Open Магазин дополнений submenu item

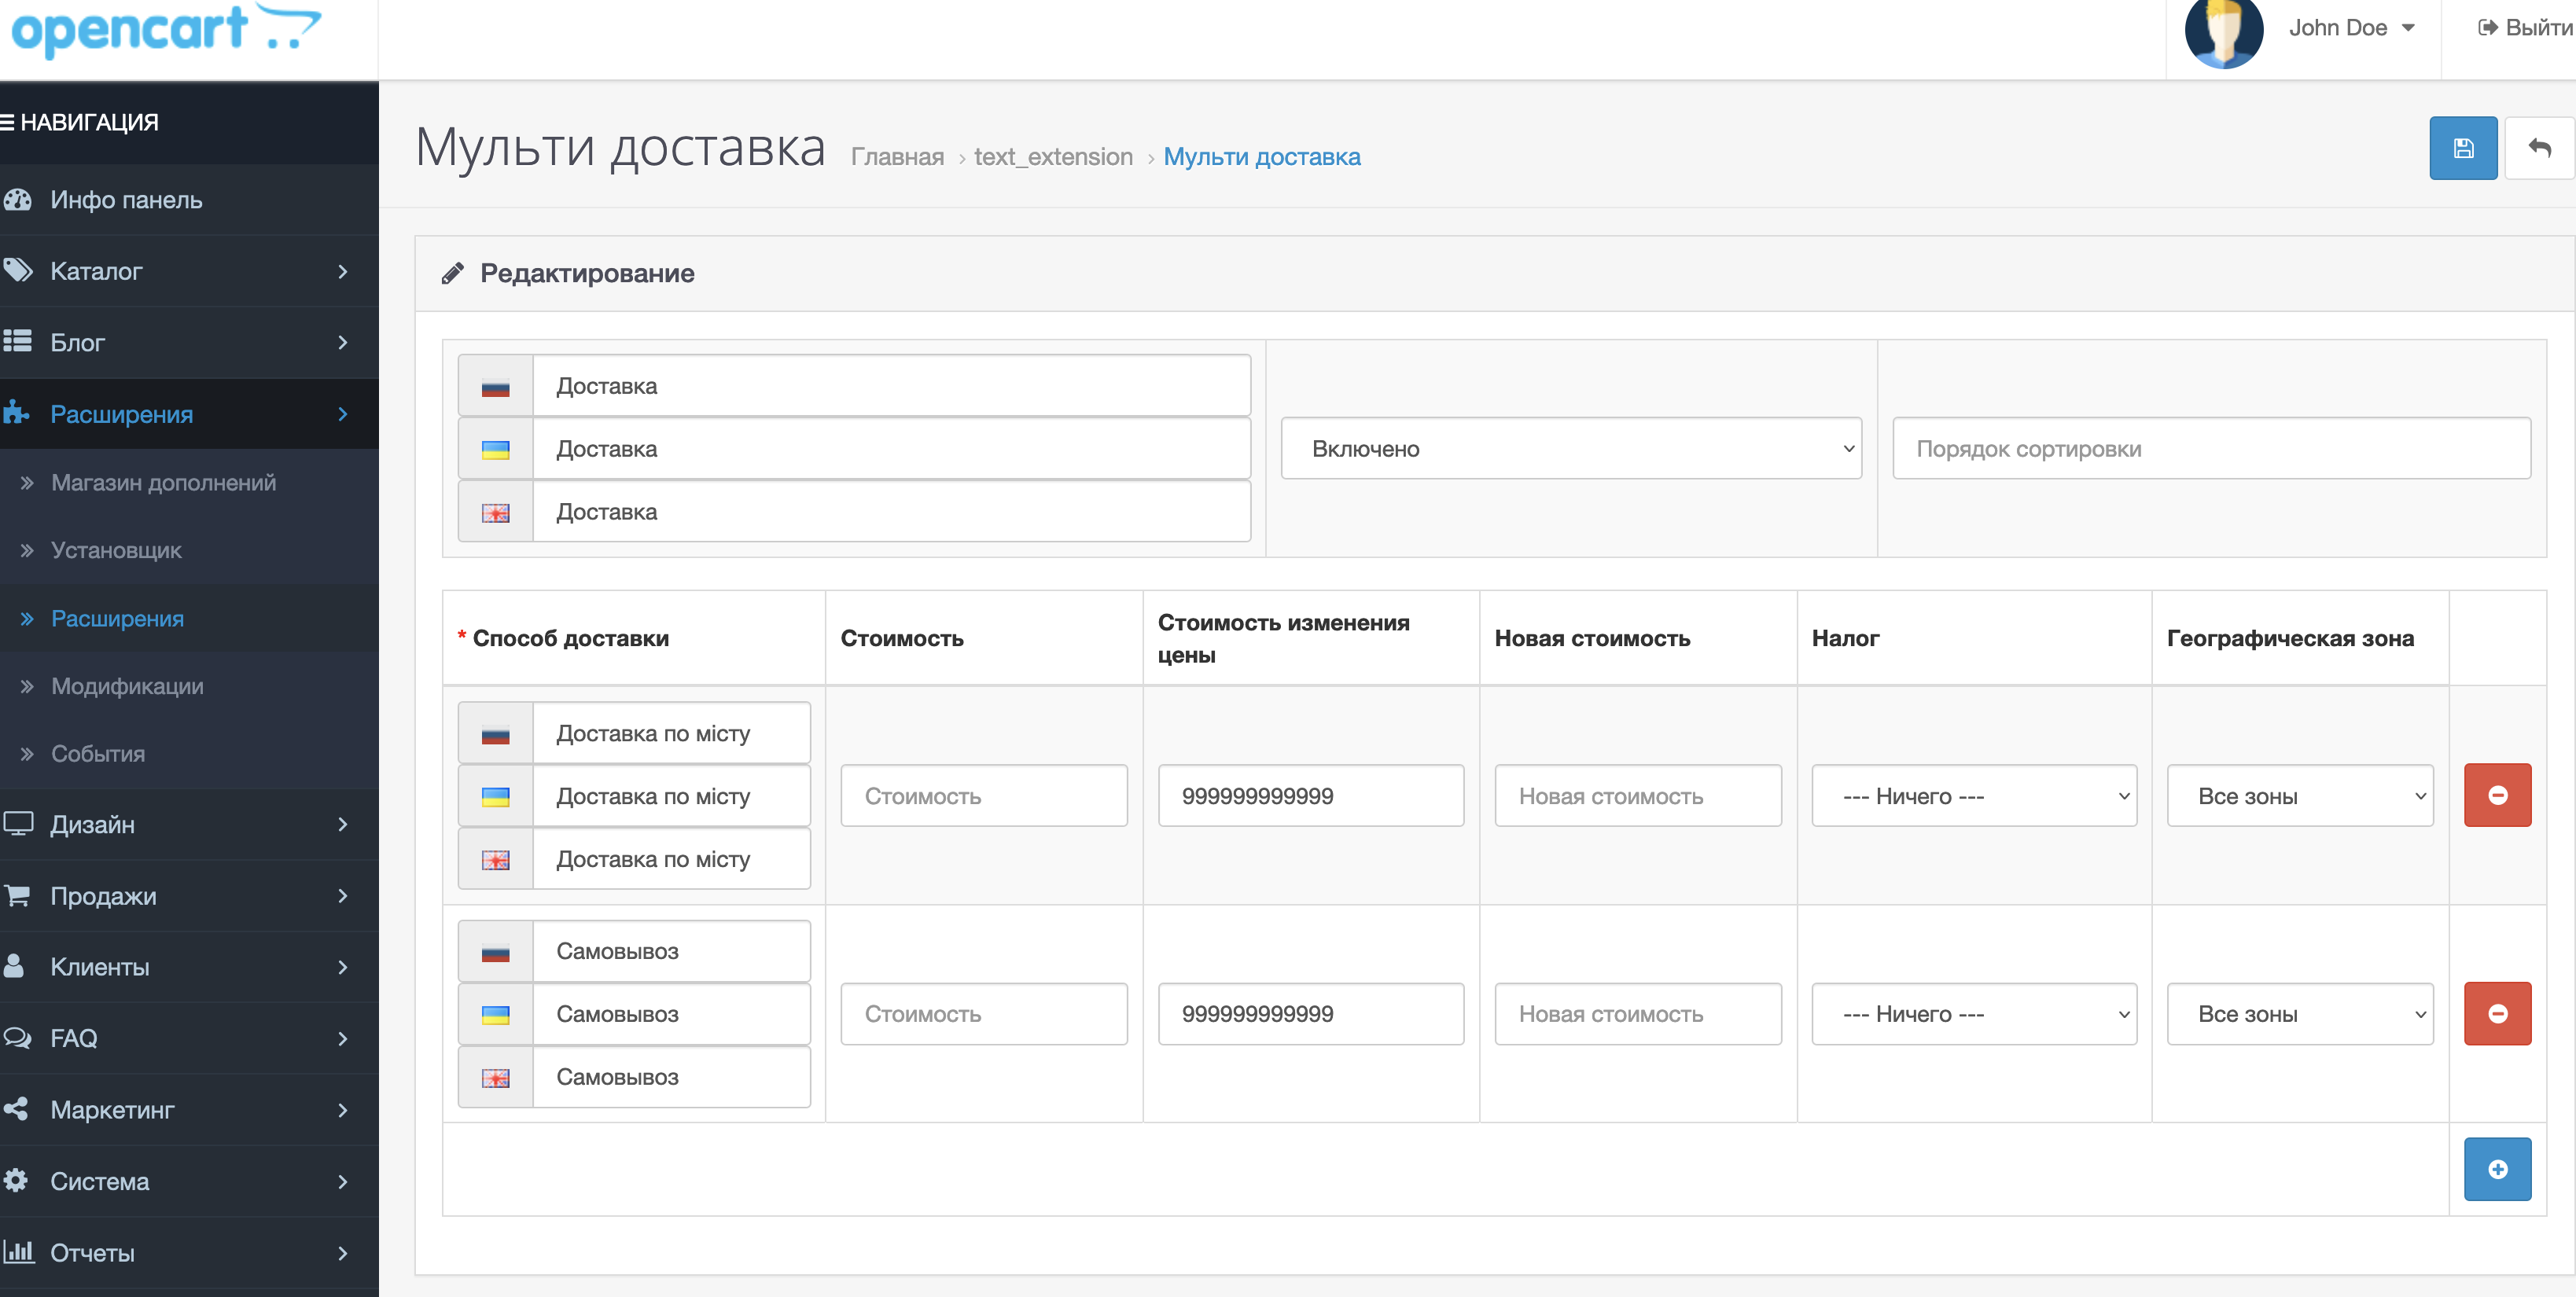pos(163,483)
